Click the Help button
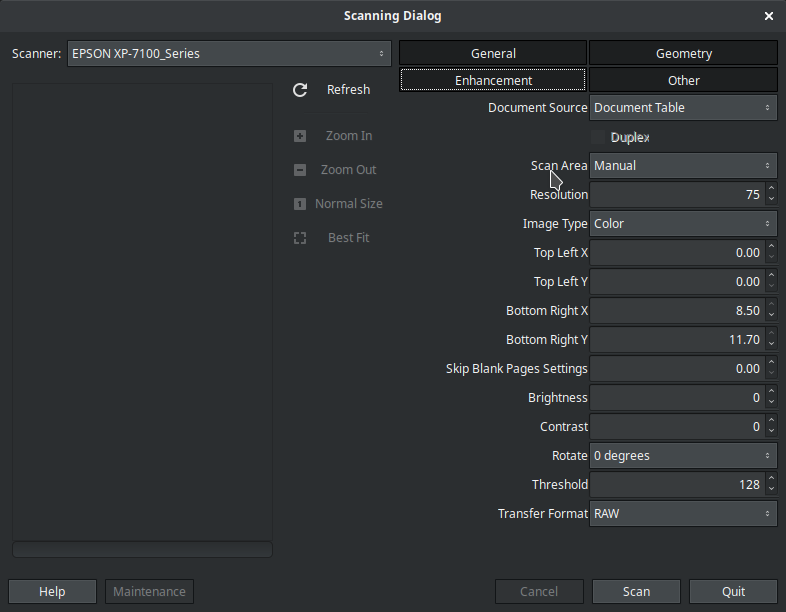This screenshot has height=612, width=786. 52,592
